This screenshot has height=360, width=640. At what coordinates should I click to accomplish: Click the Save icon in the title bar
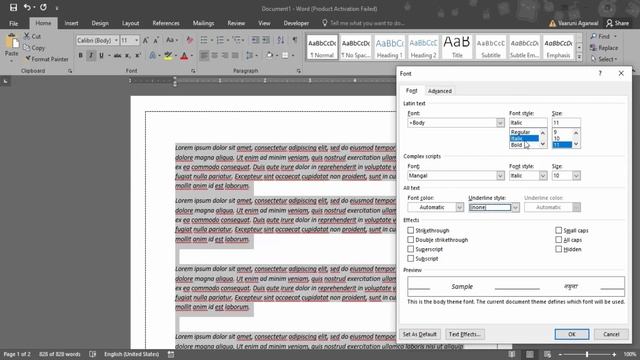[13, 7]
